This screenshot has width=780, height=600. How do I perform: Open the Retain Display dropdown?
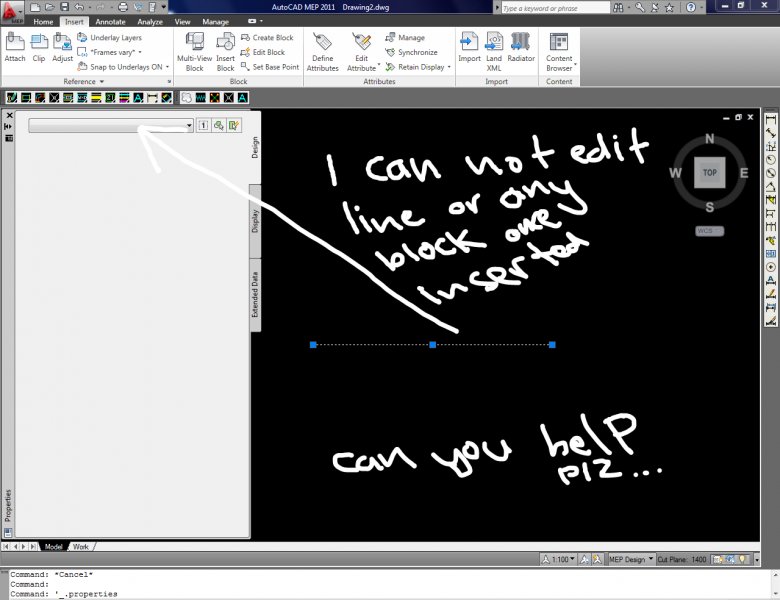point(418,67)
